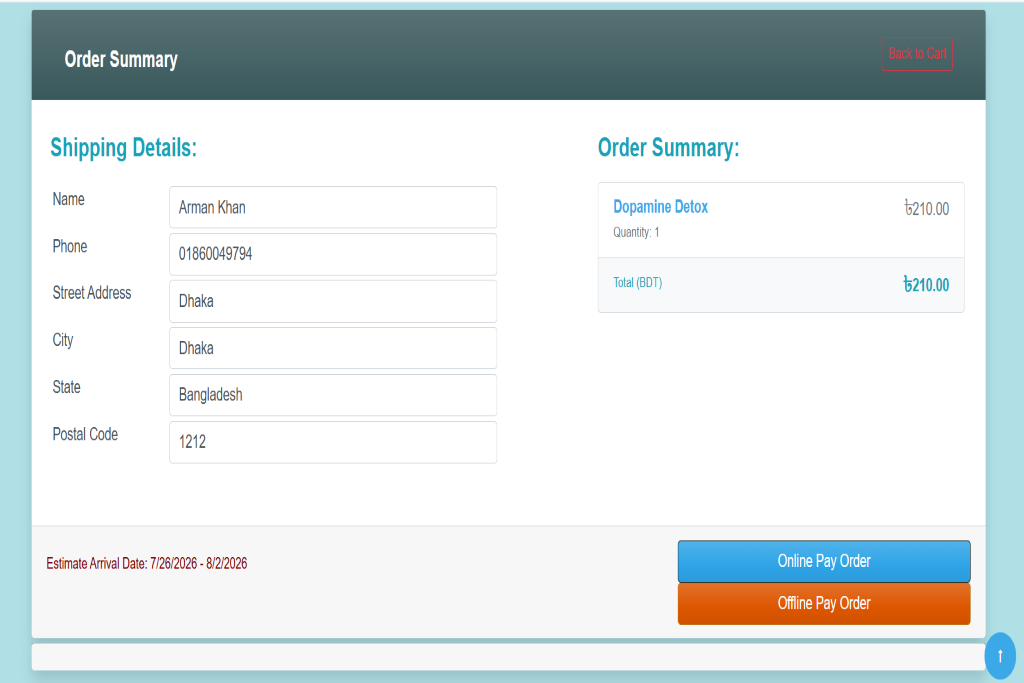Choose Offline Pay Order button
The width and height of the screenshot is (1024, 683).
(824, 603)
